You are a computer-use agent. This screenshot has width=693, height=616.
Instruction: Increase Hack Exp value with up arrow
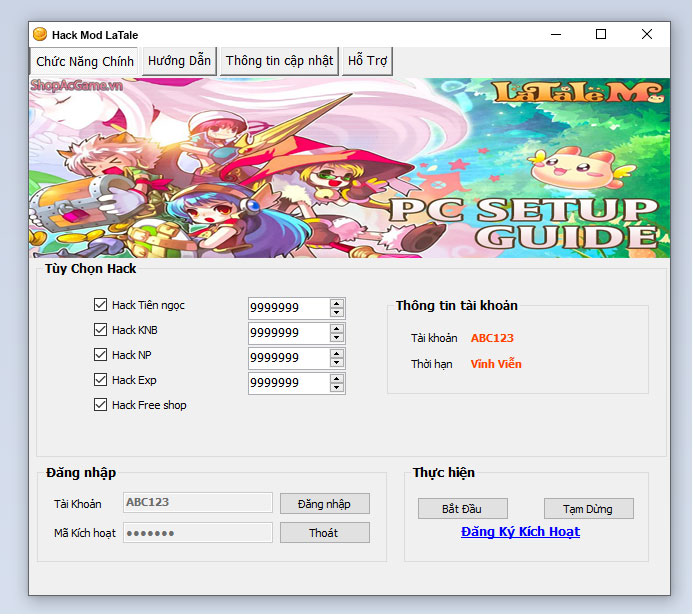[x=337, y=378]
